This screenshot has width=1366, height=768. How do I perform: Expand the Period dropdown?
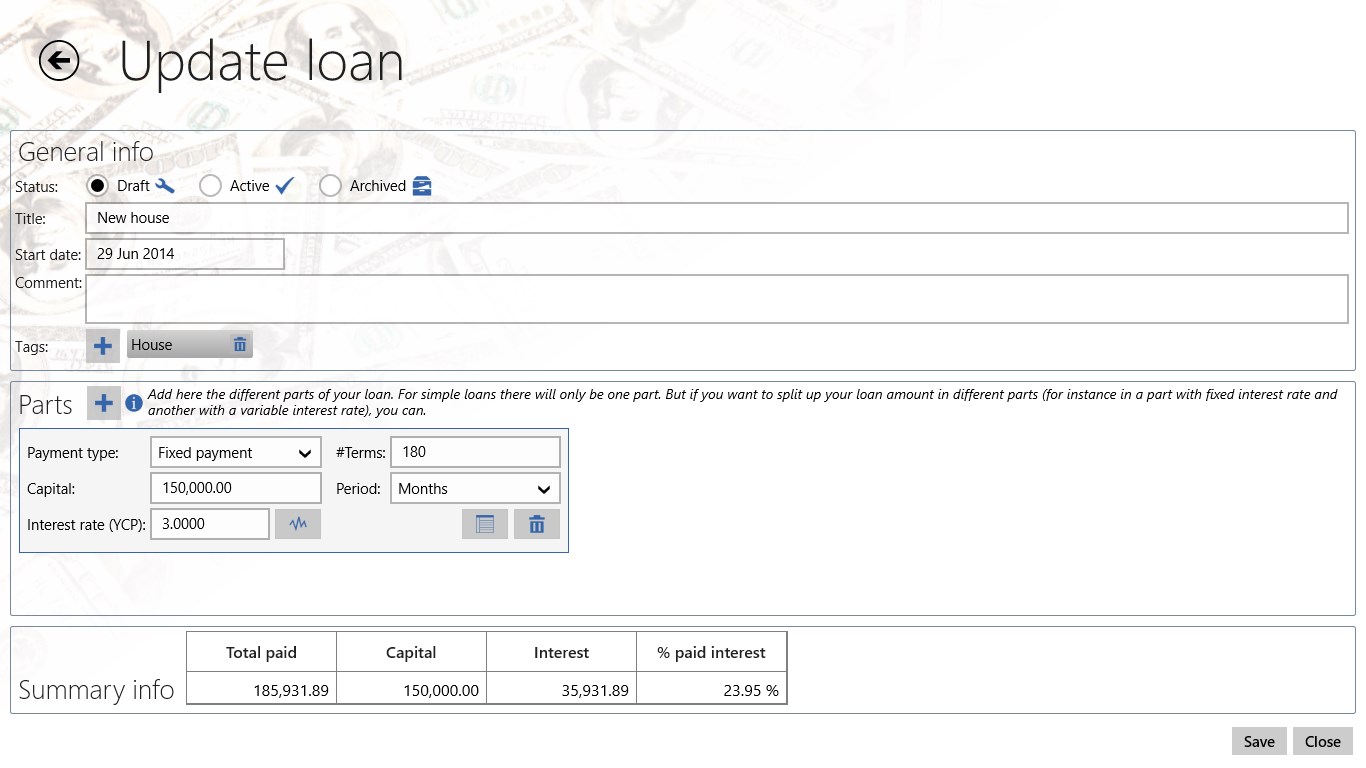(475, 489)
